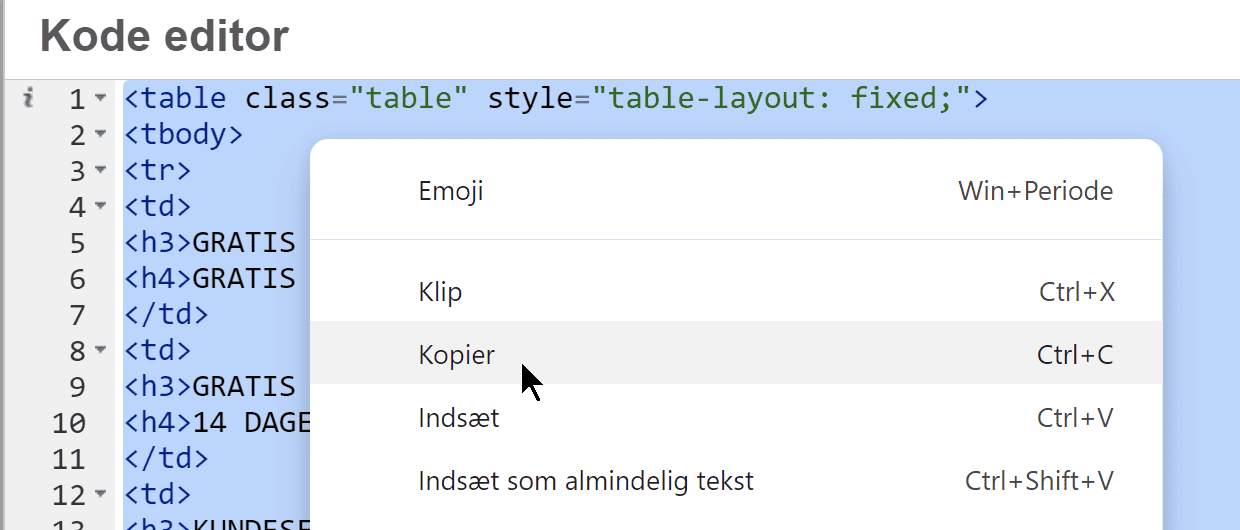Click the <td> tag on line 8
Image resolution: width=1240 pixels, height=530 pixels.
157,351
